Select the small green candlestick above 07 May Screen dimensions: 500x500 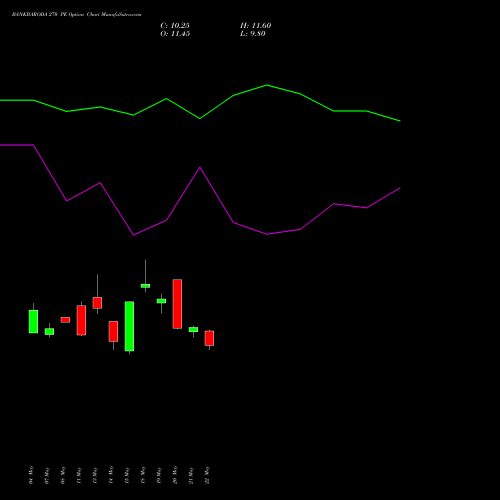(49, 331)
